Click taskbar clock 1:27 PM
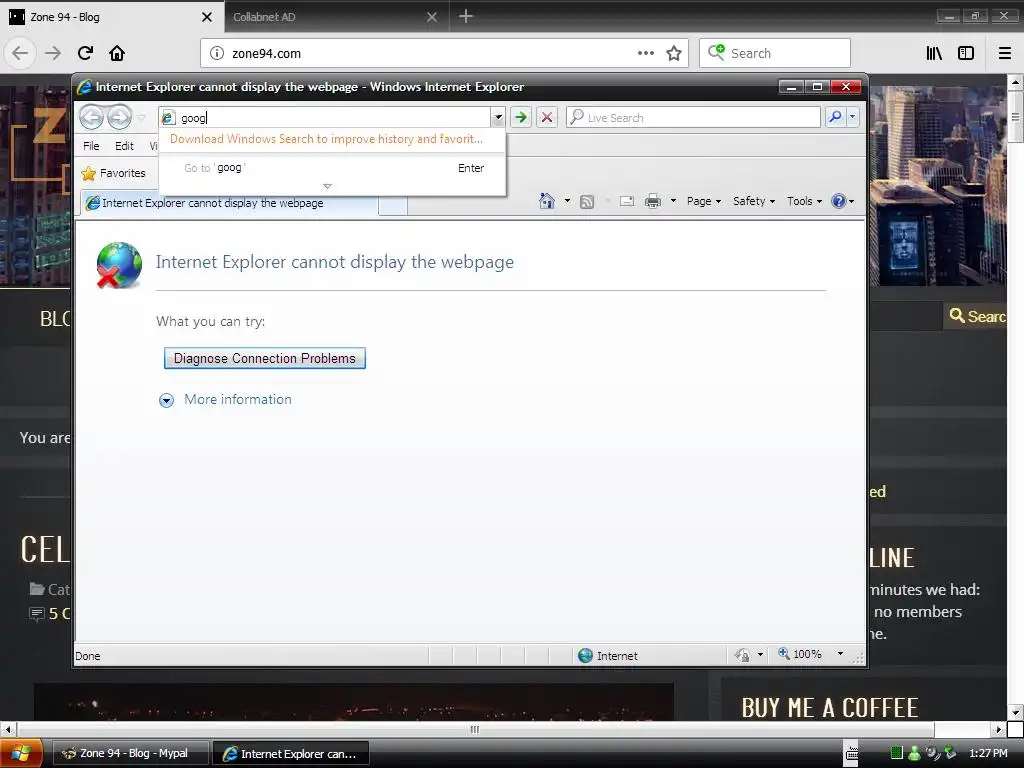 pyautogui.click(x=989, y=754)
